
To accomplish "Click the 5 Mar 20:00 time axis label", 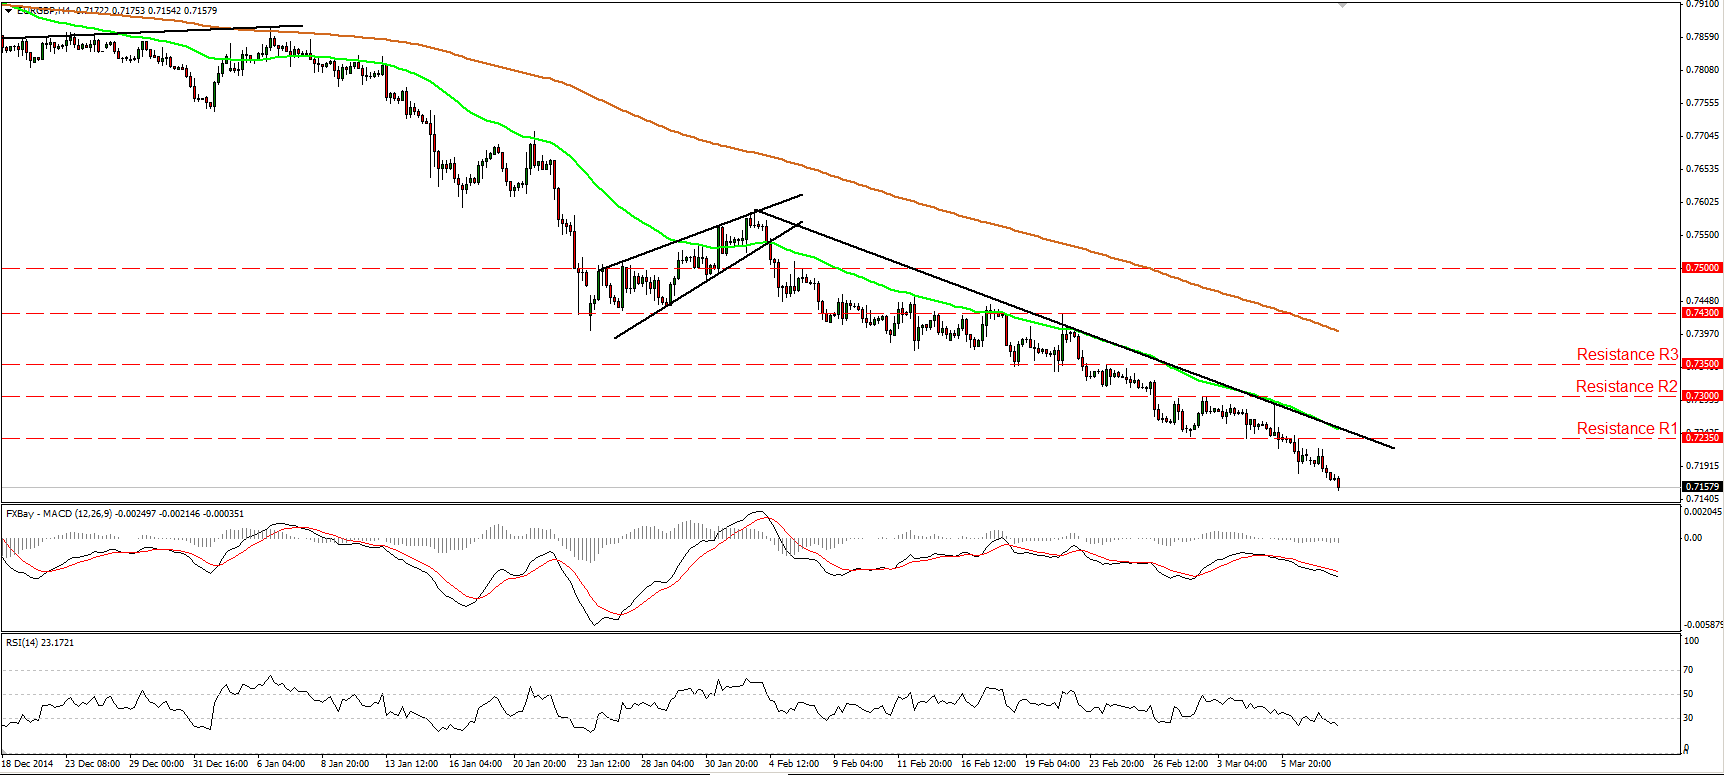I will coord(1306,764).
